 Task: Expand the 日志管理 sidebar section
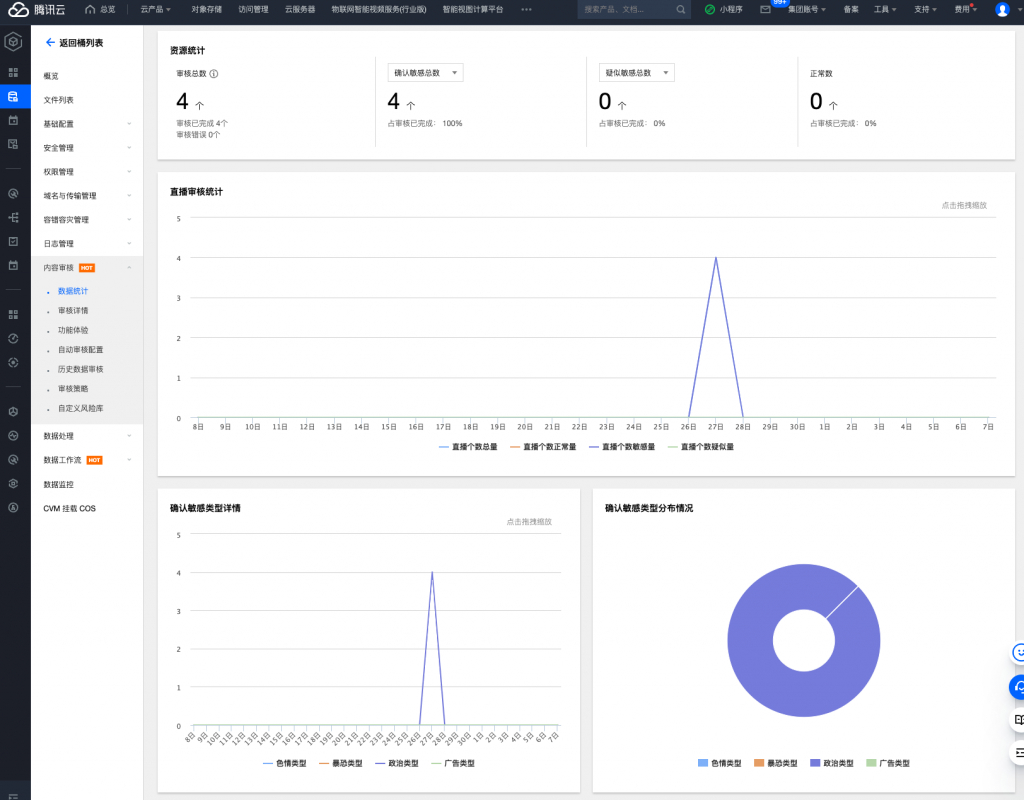[x=87, y=244]
